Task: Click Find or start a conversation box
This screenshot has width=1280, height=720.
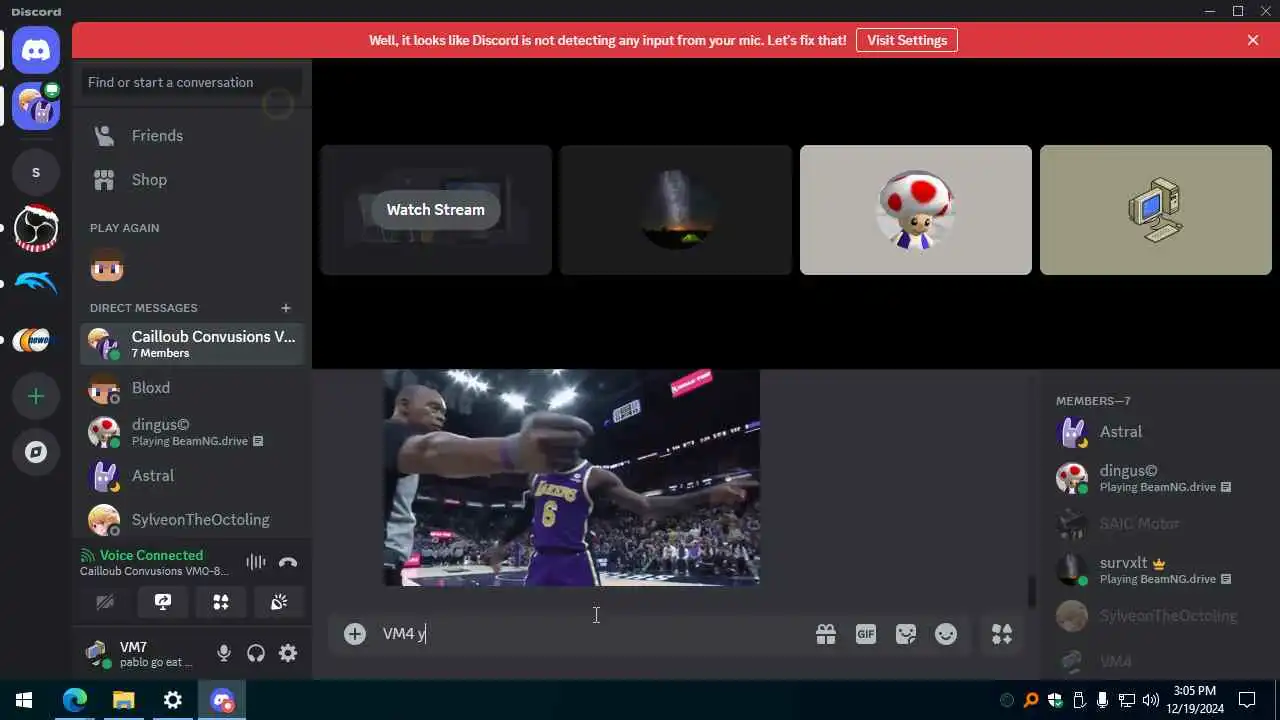Action: pos(192,82)
